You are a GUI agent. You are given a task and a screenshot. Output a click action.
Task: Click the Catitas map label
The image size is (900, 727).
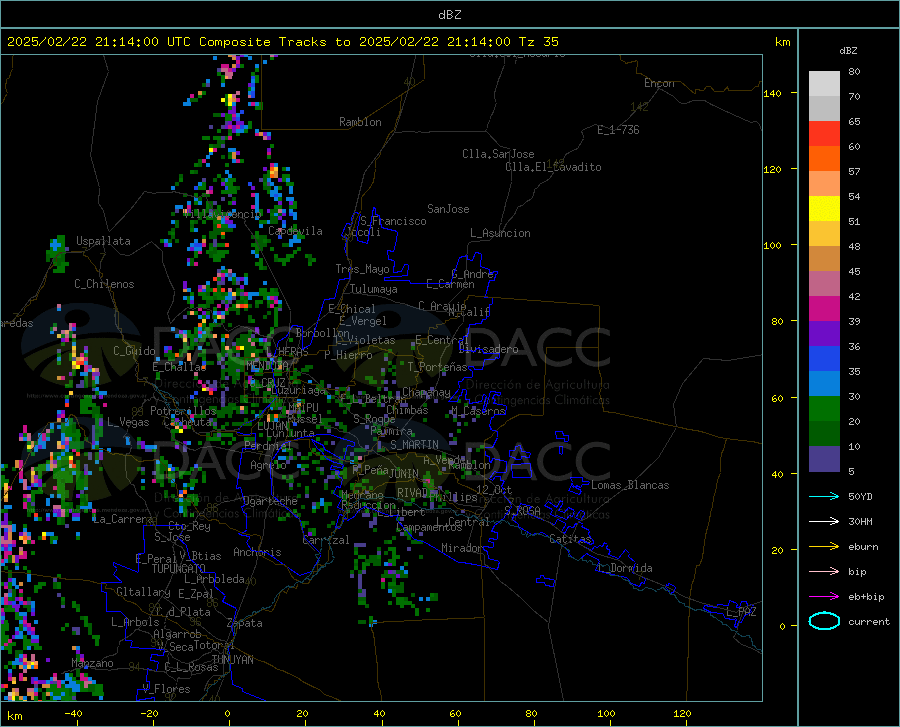pyautogui.click(x=570, y=539)
